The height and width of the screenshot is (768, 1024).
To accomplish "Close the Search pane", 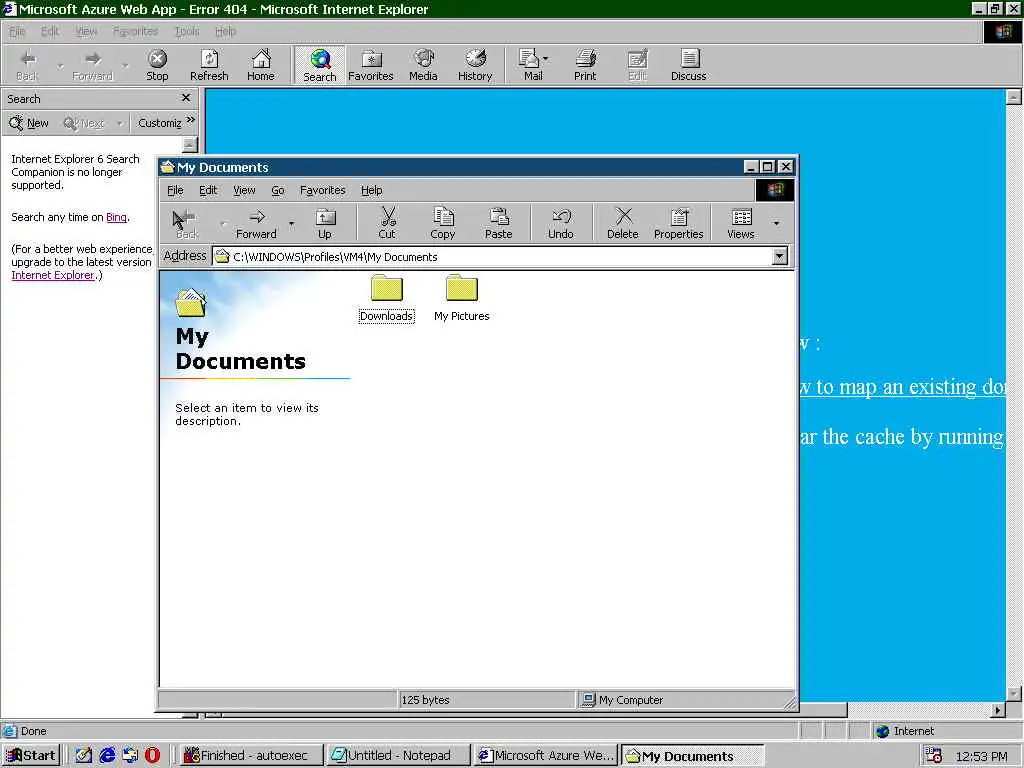I will pyautogui.click(x=186, y=98).
